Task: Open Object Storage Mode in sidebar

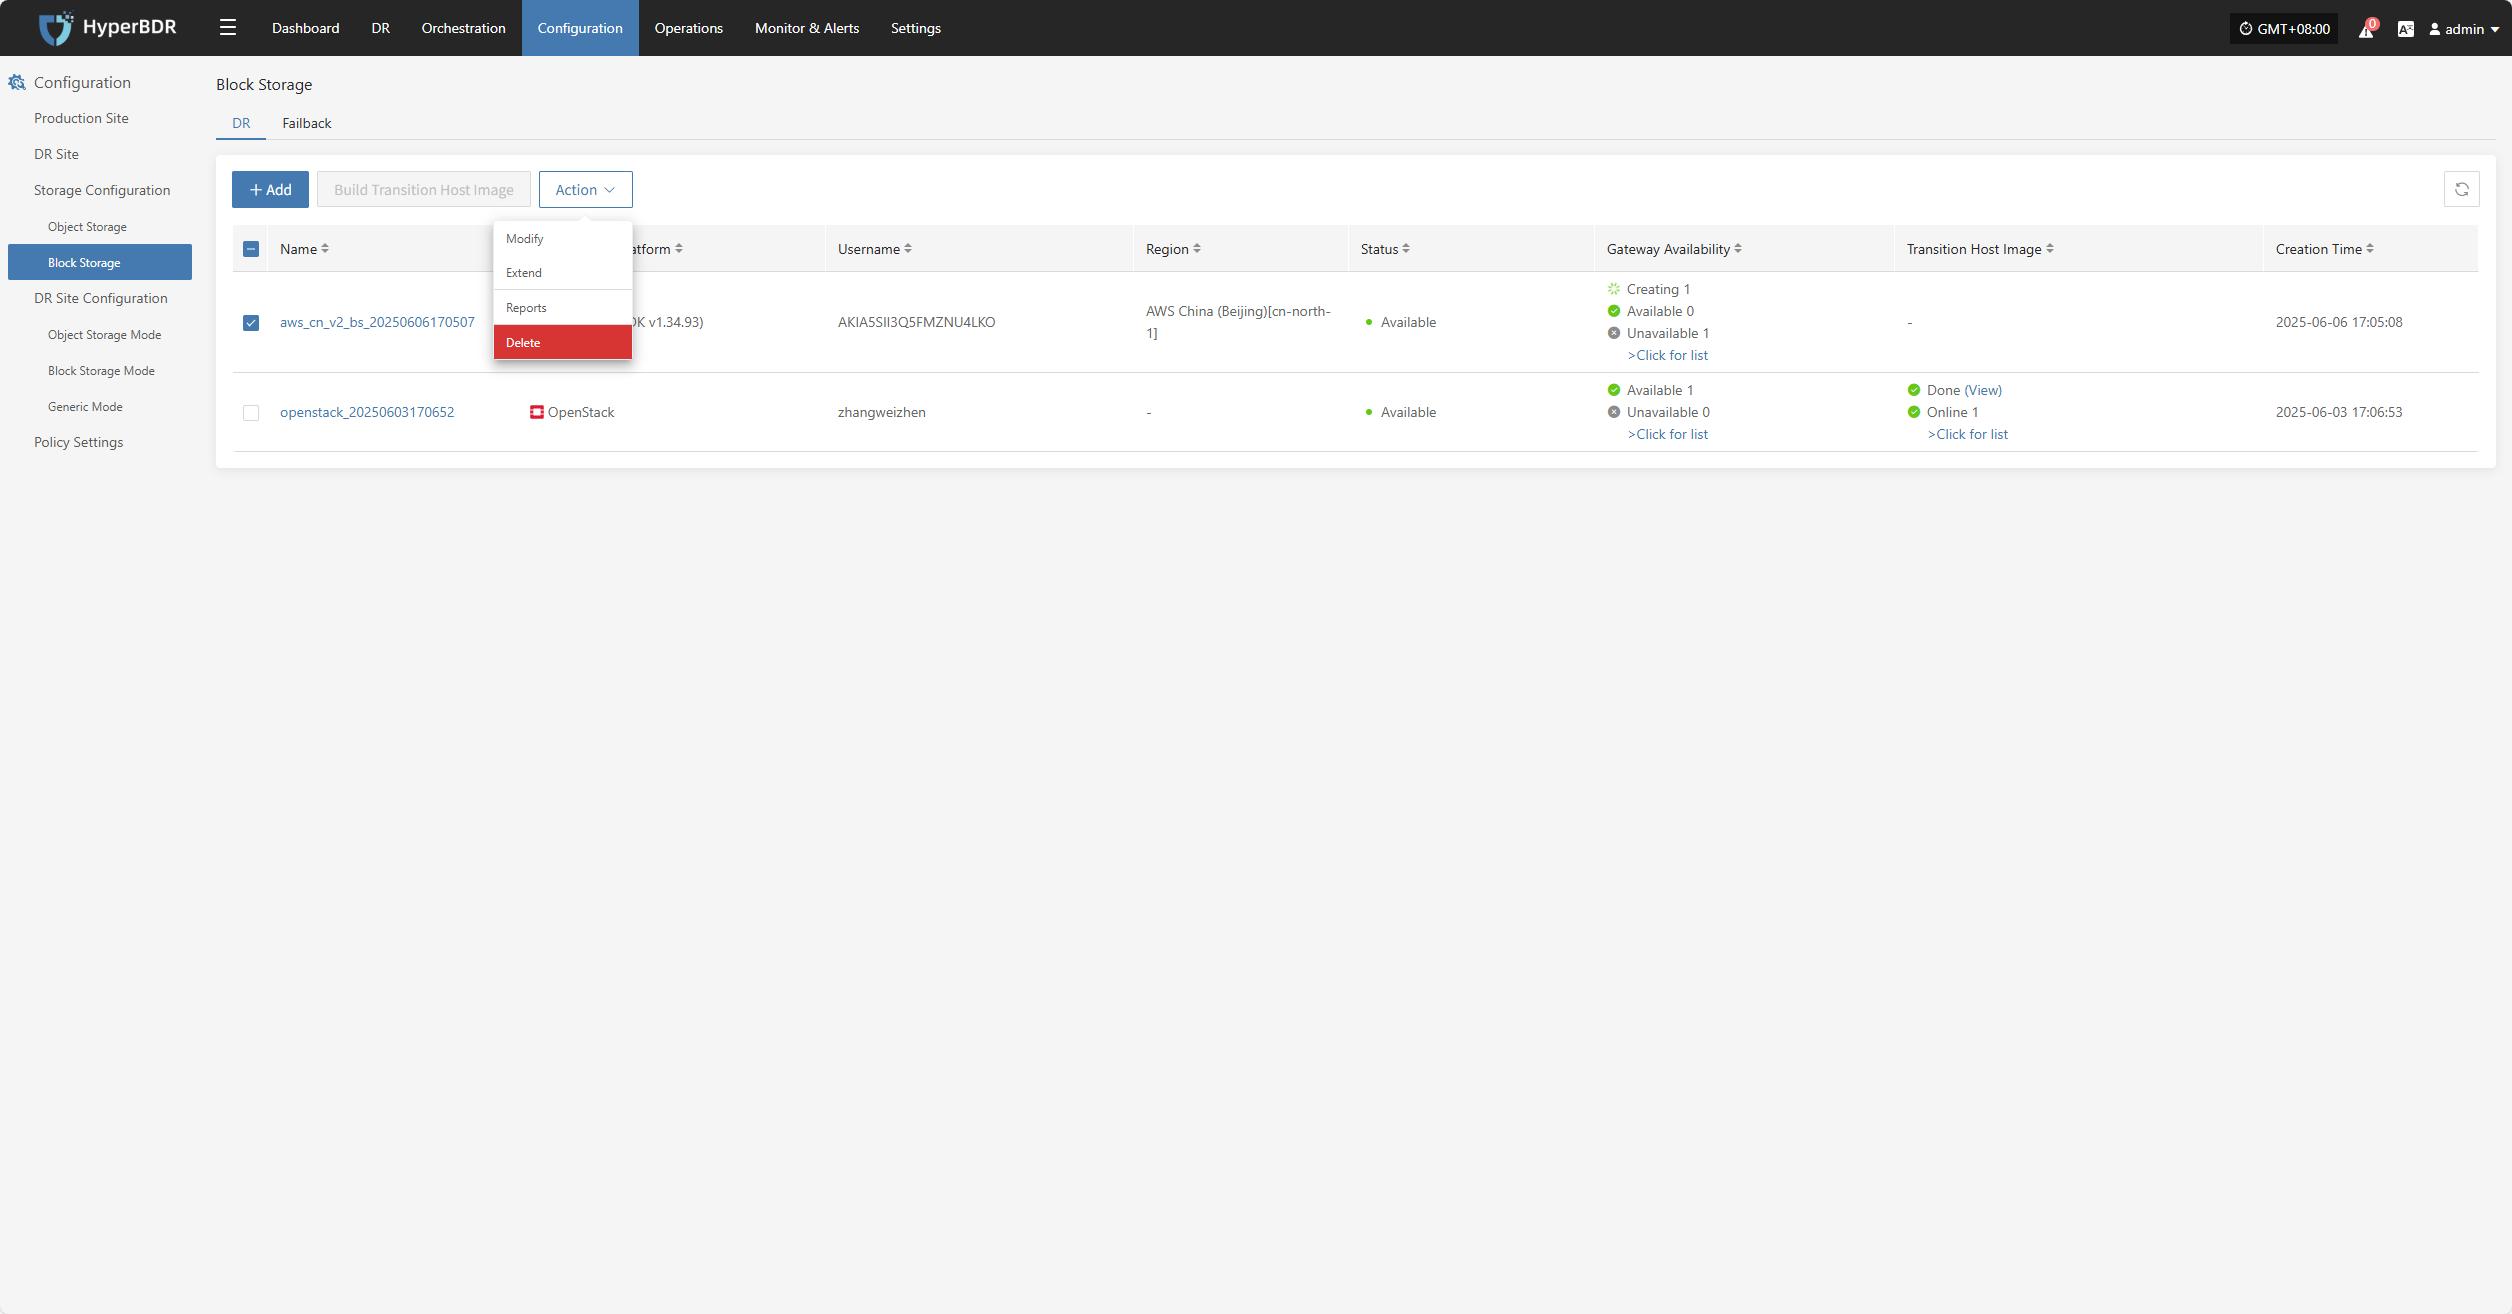Action: [104, 335]
